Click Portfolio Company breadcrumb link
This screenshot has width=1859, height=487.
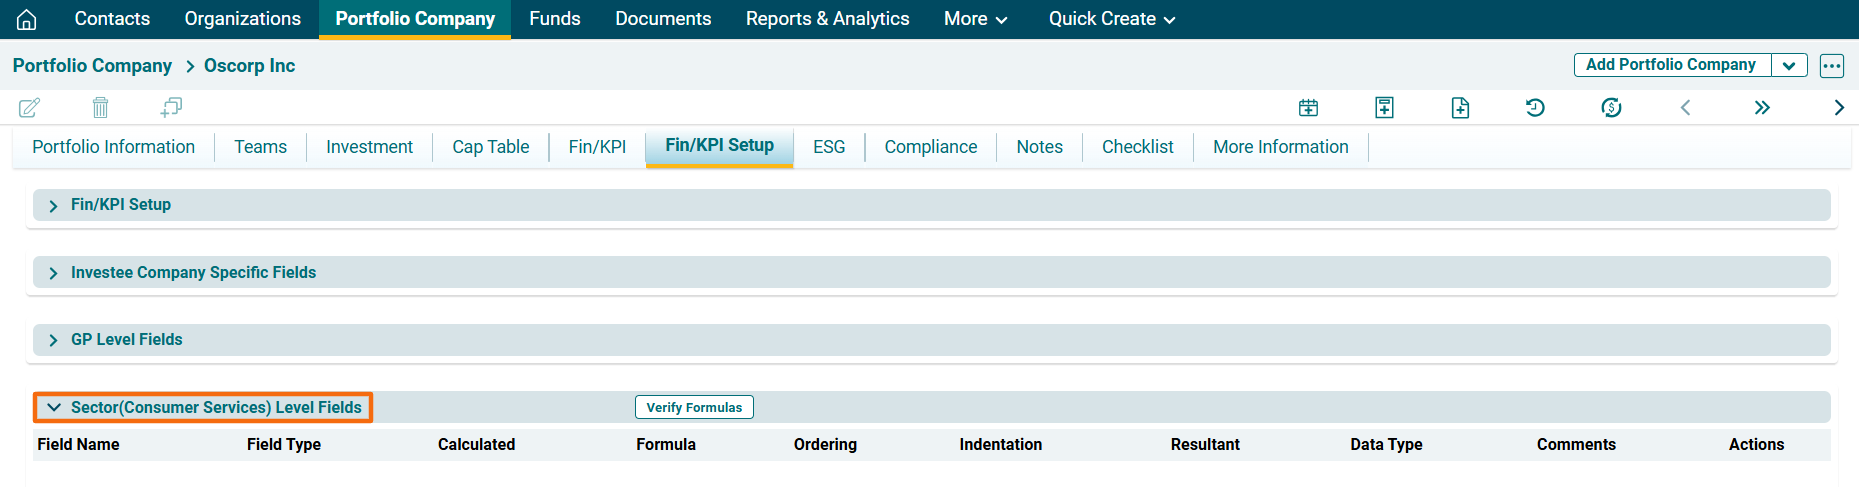pyautogui.click(x=92, y=66)
